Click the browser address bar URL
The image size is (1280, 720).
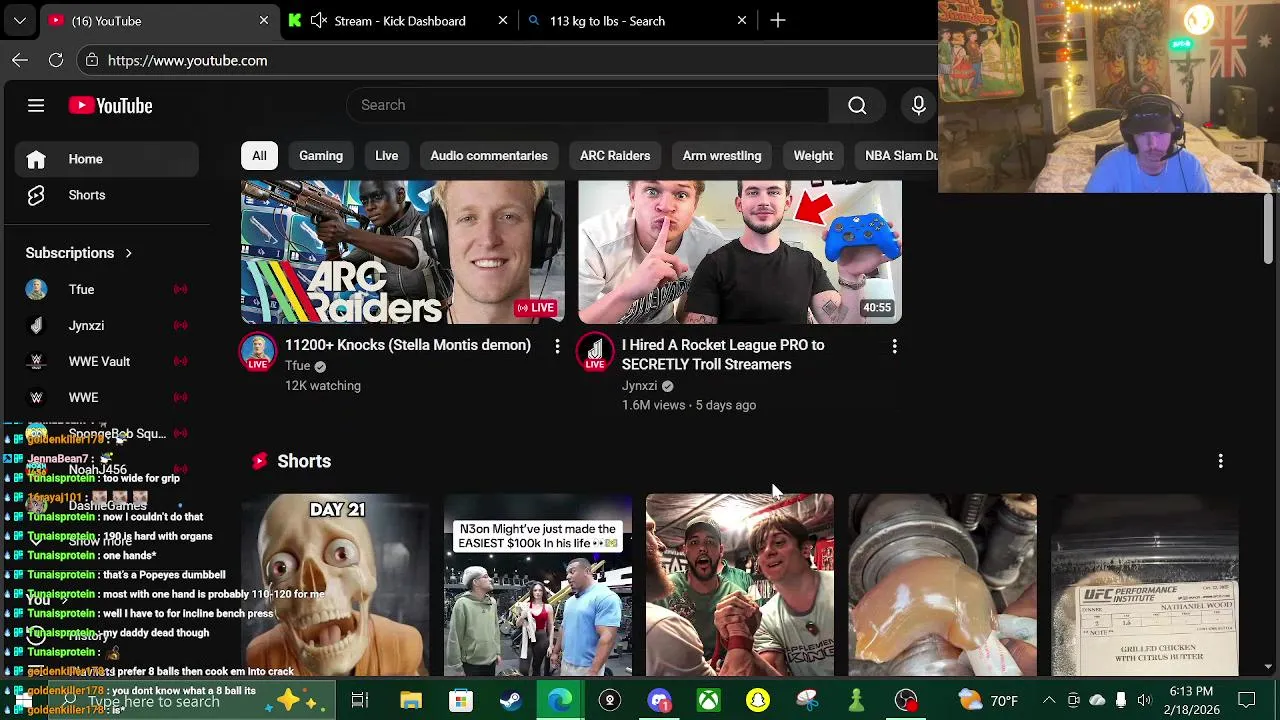coord(187,61)
